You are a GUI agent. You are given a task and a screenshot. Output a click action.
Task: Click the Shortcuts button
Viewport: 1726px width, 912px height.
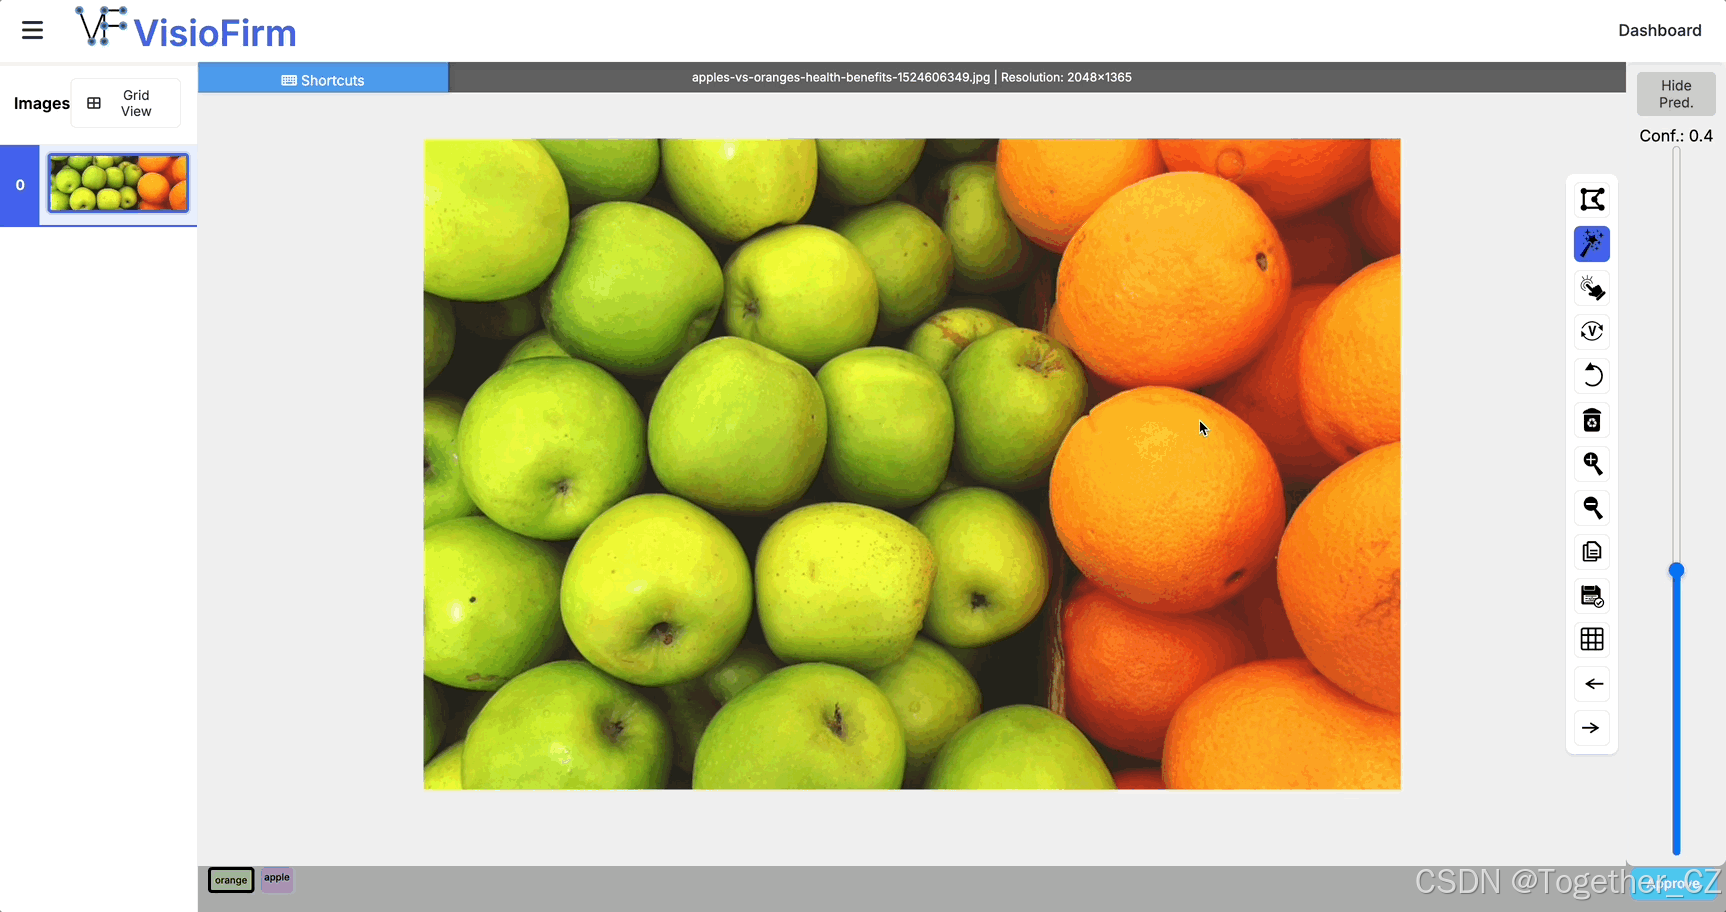[323, 79]
